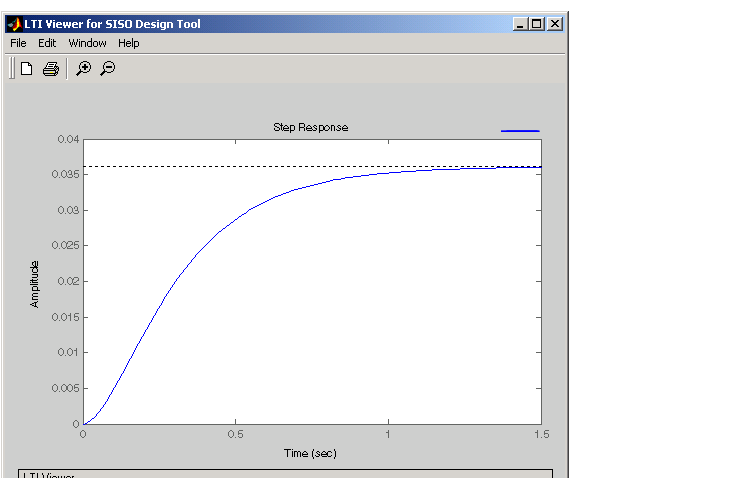Select the Zoom Out magnifier tool

[108, 68]
